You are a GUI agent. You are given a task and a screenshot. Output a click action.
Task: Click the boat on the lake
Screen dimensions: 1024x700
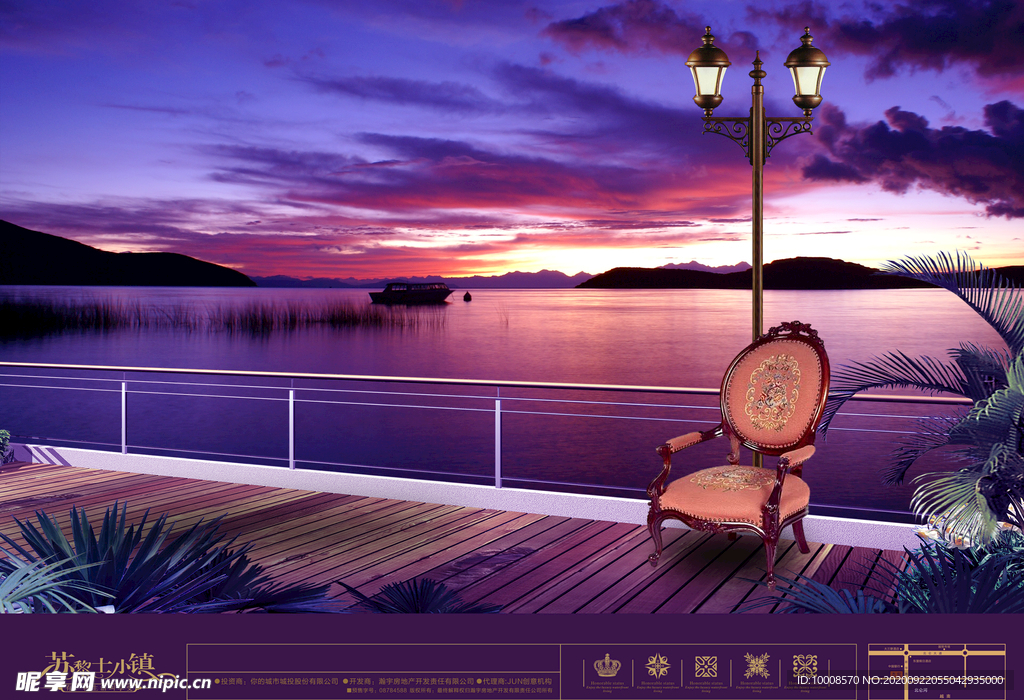pyautogui.click(x=411, y=293)
